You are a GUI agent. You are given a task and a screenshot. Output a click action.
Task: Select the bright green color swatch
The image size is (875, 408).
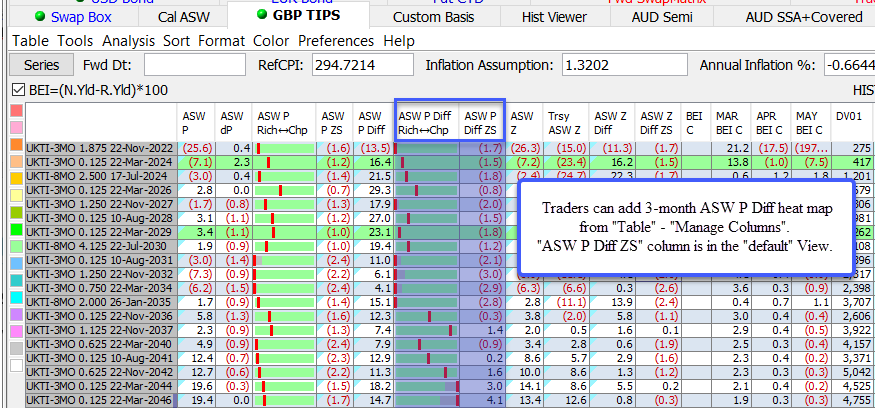point(16,229)
